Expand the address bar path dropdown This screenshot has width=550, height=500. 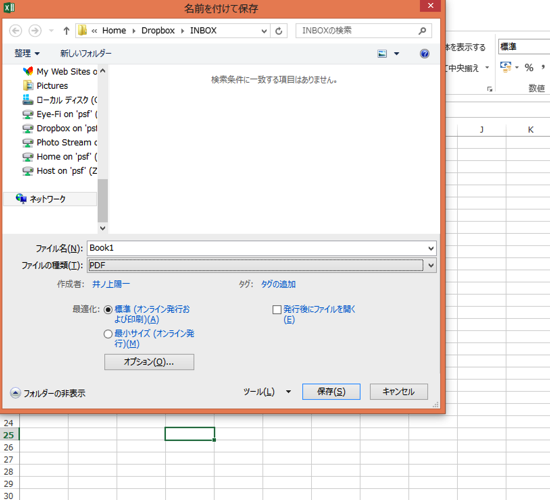click(264, 31)
